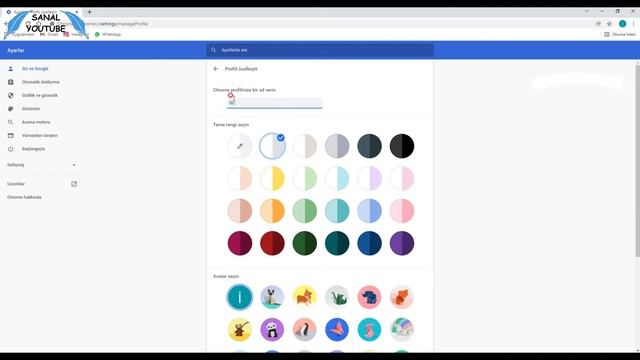Select the light pink theme swatch
Screen dimensions: 640x360
click(402, 178)
